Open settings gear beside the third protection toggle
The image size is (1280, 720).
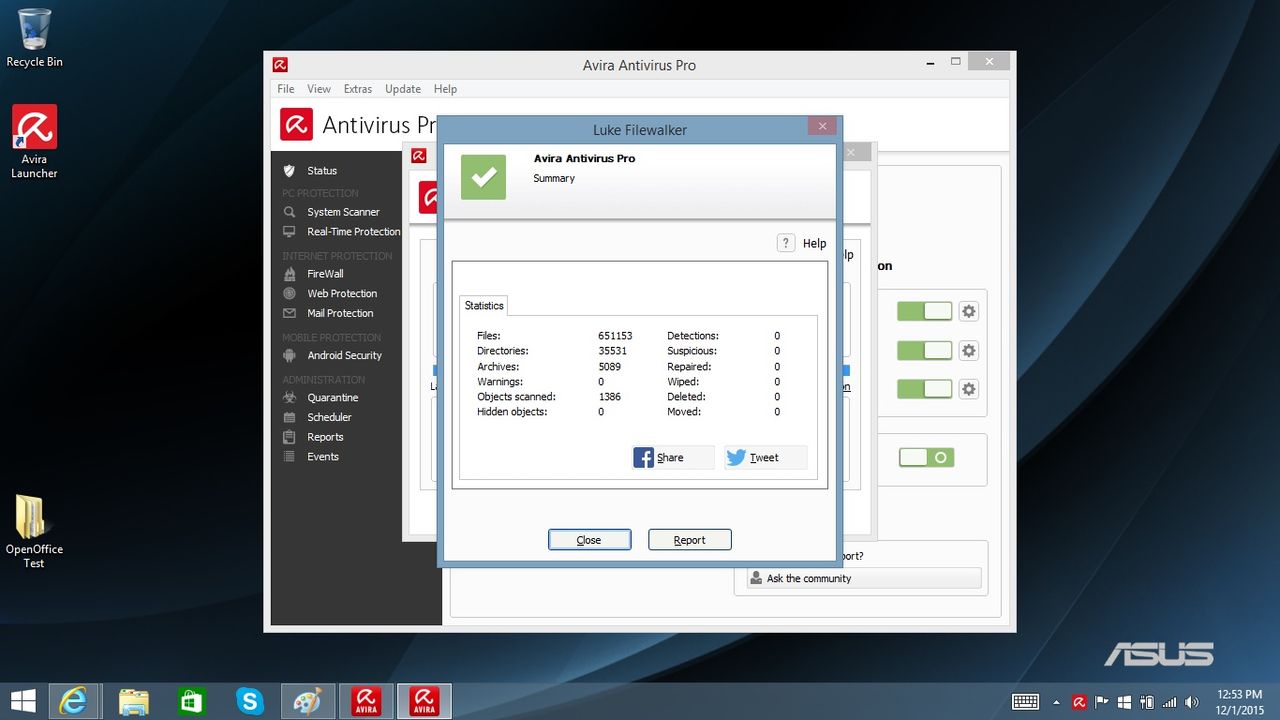968,389
